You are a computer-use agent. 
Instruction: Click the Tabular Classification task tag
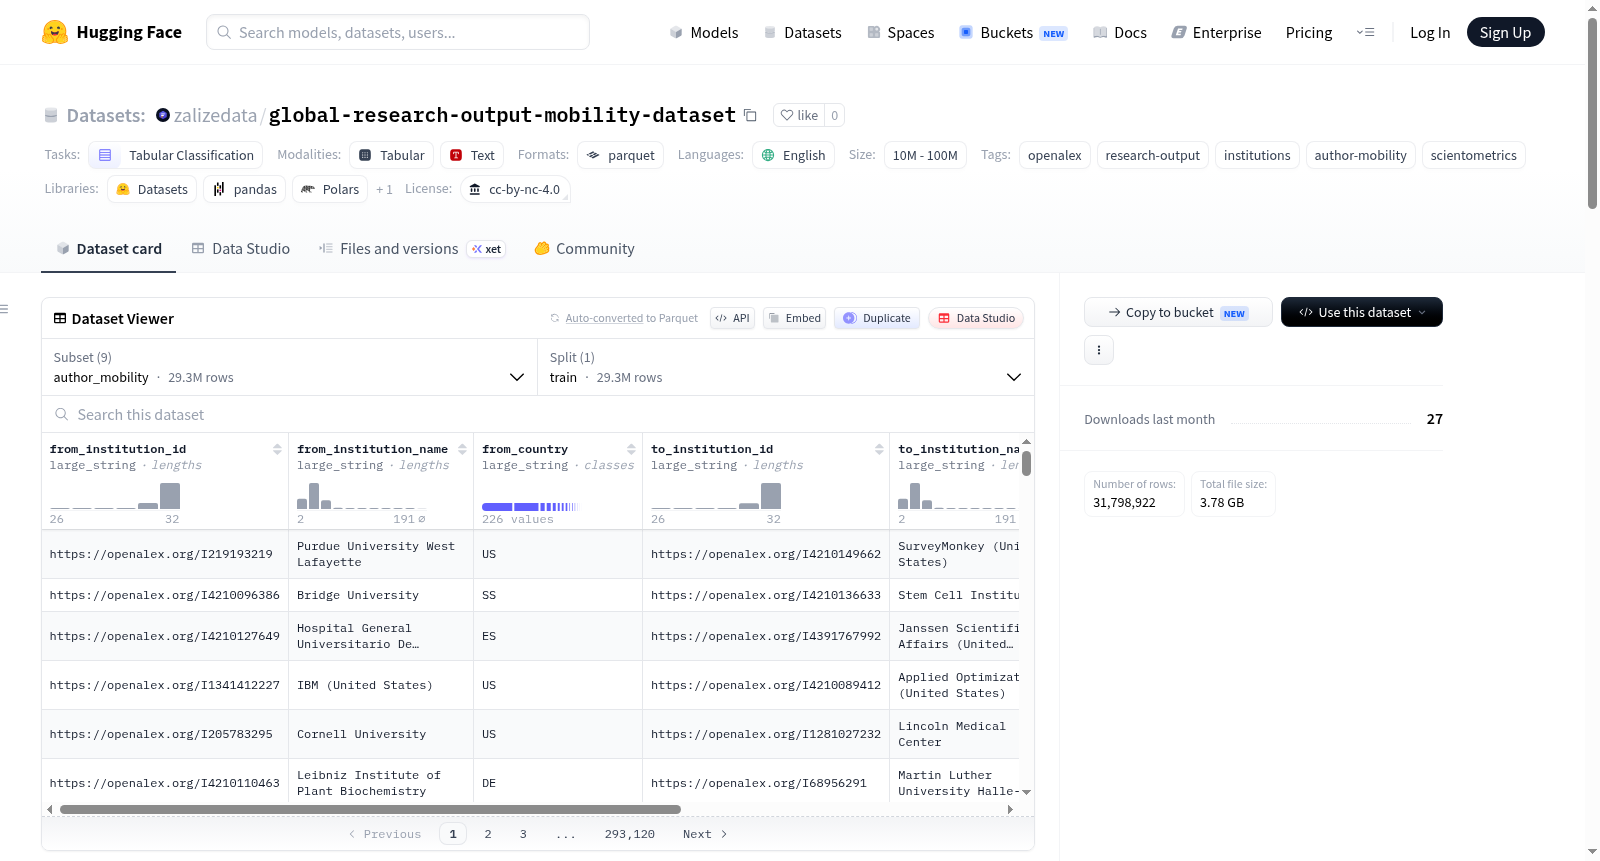176,155
